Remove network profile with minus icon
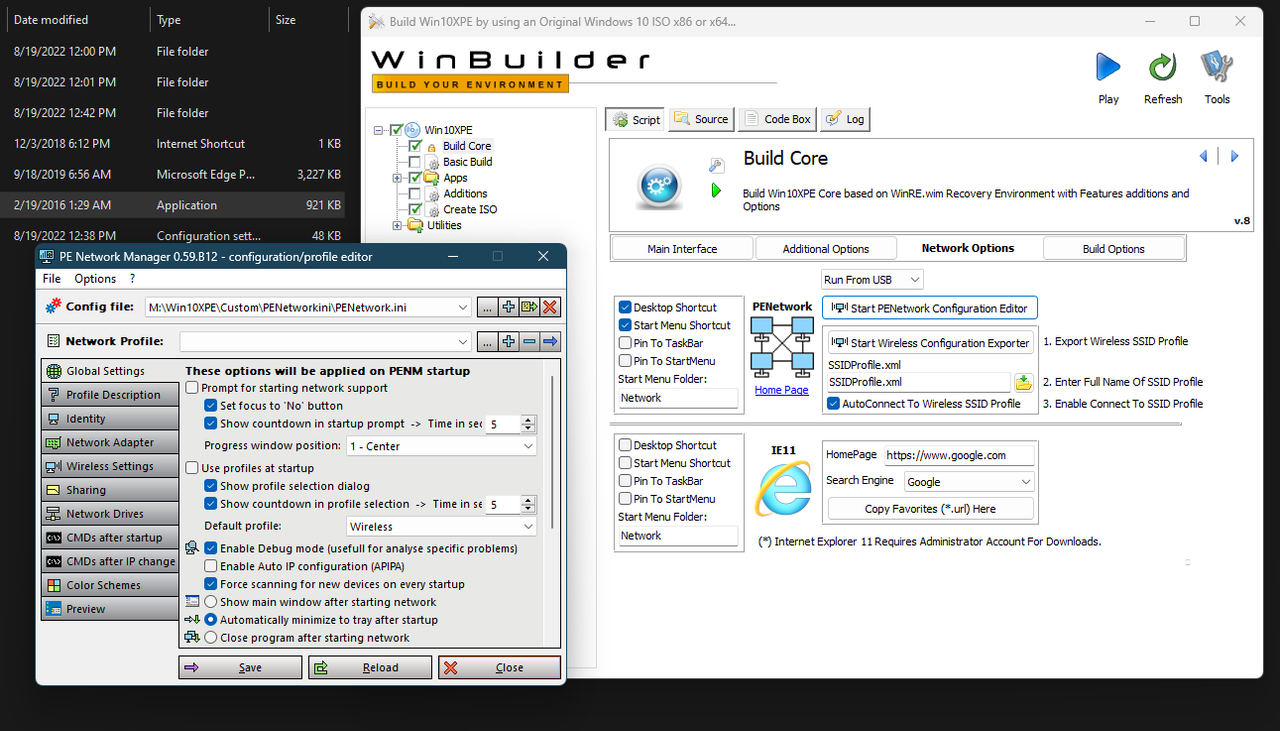Screen dimensions: 1280x731 529,342
